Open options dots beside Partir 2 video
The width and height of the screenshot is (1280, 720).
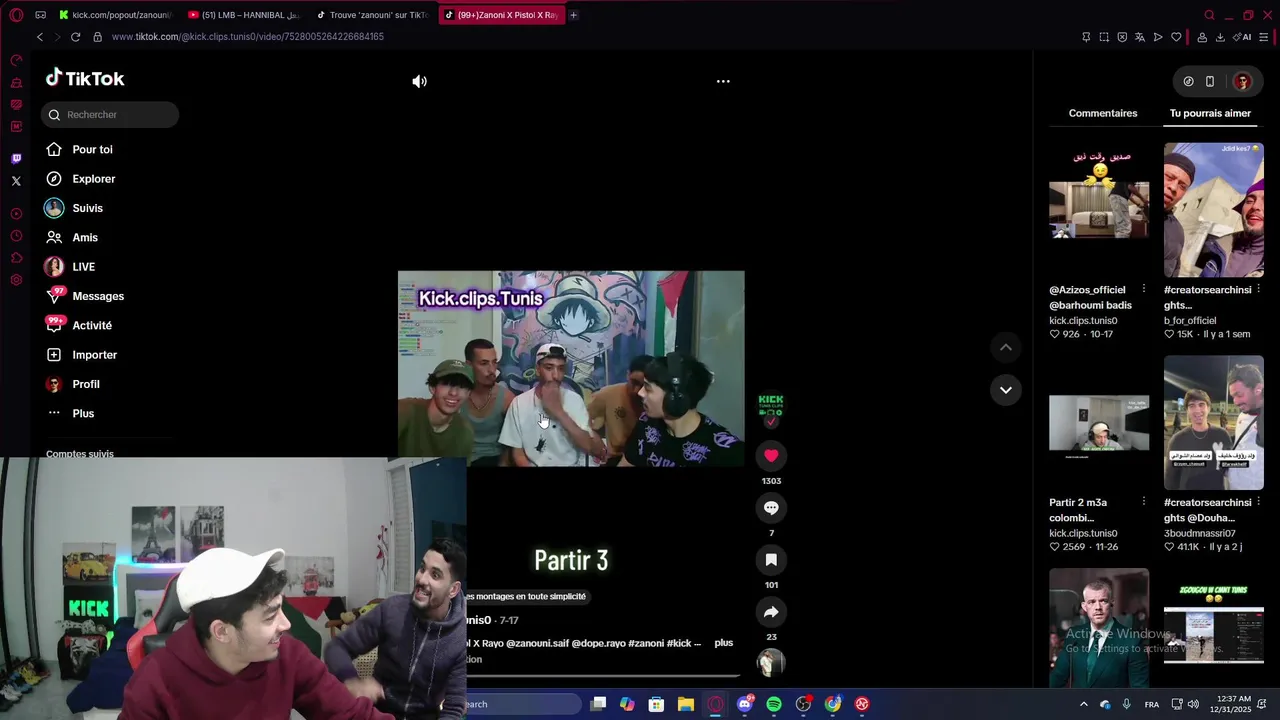tap(1144, 502)
